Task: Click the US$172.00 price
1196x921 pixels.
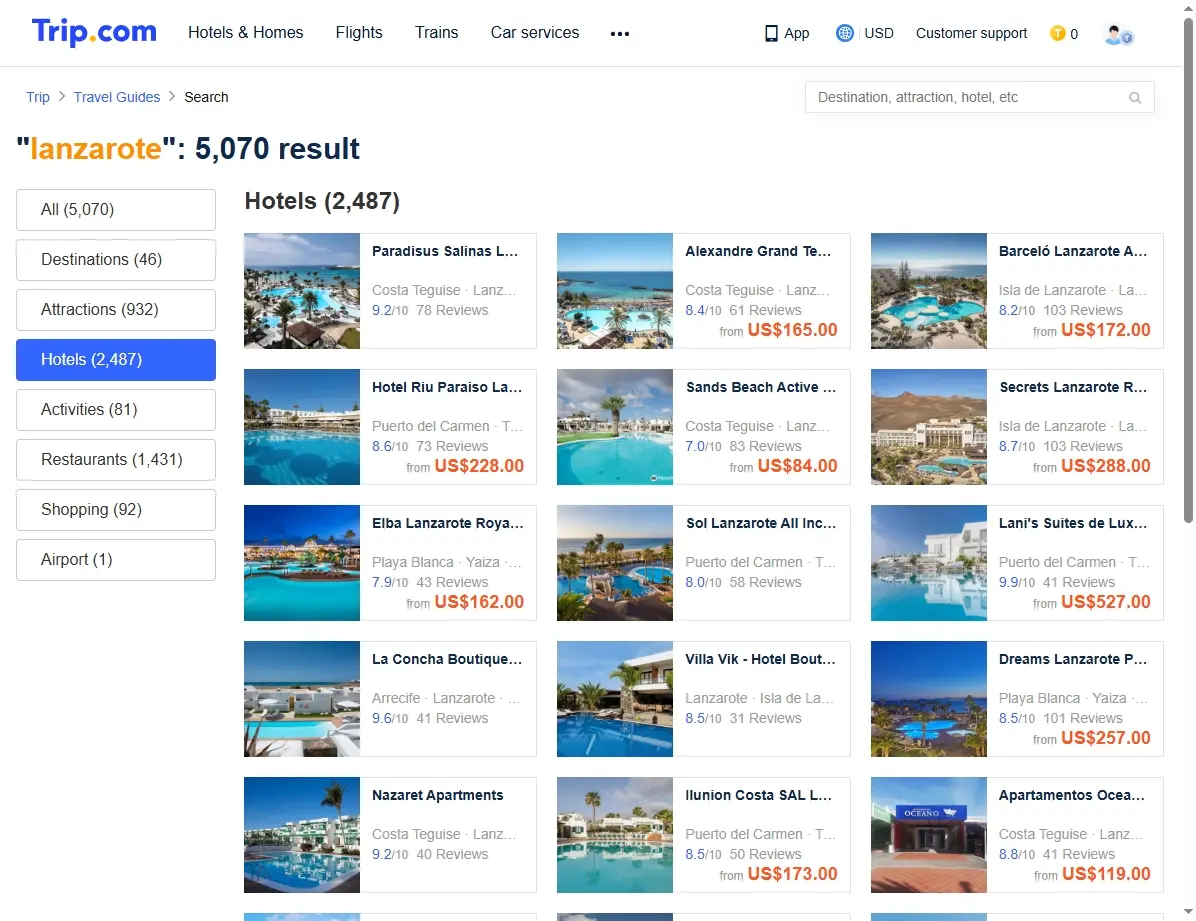Action: point(1106,330)
